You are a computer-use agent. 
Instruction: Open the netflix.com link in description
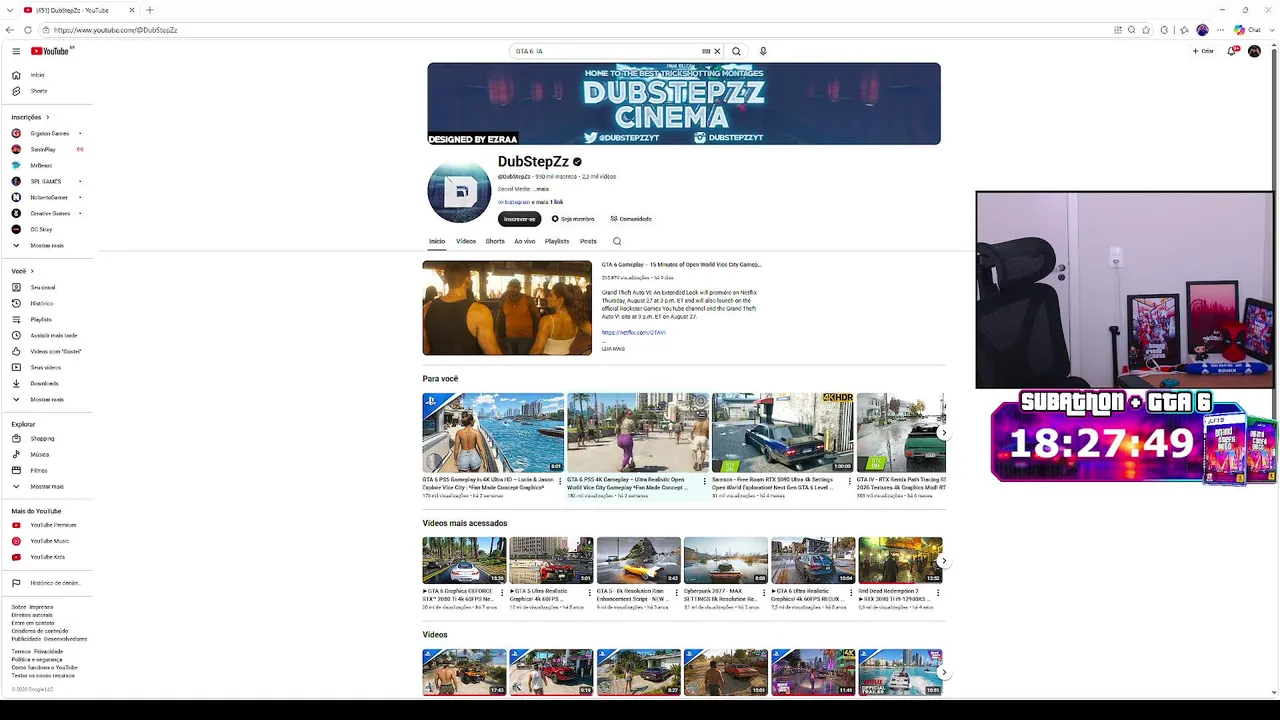click(633, 333)
